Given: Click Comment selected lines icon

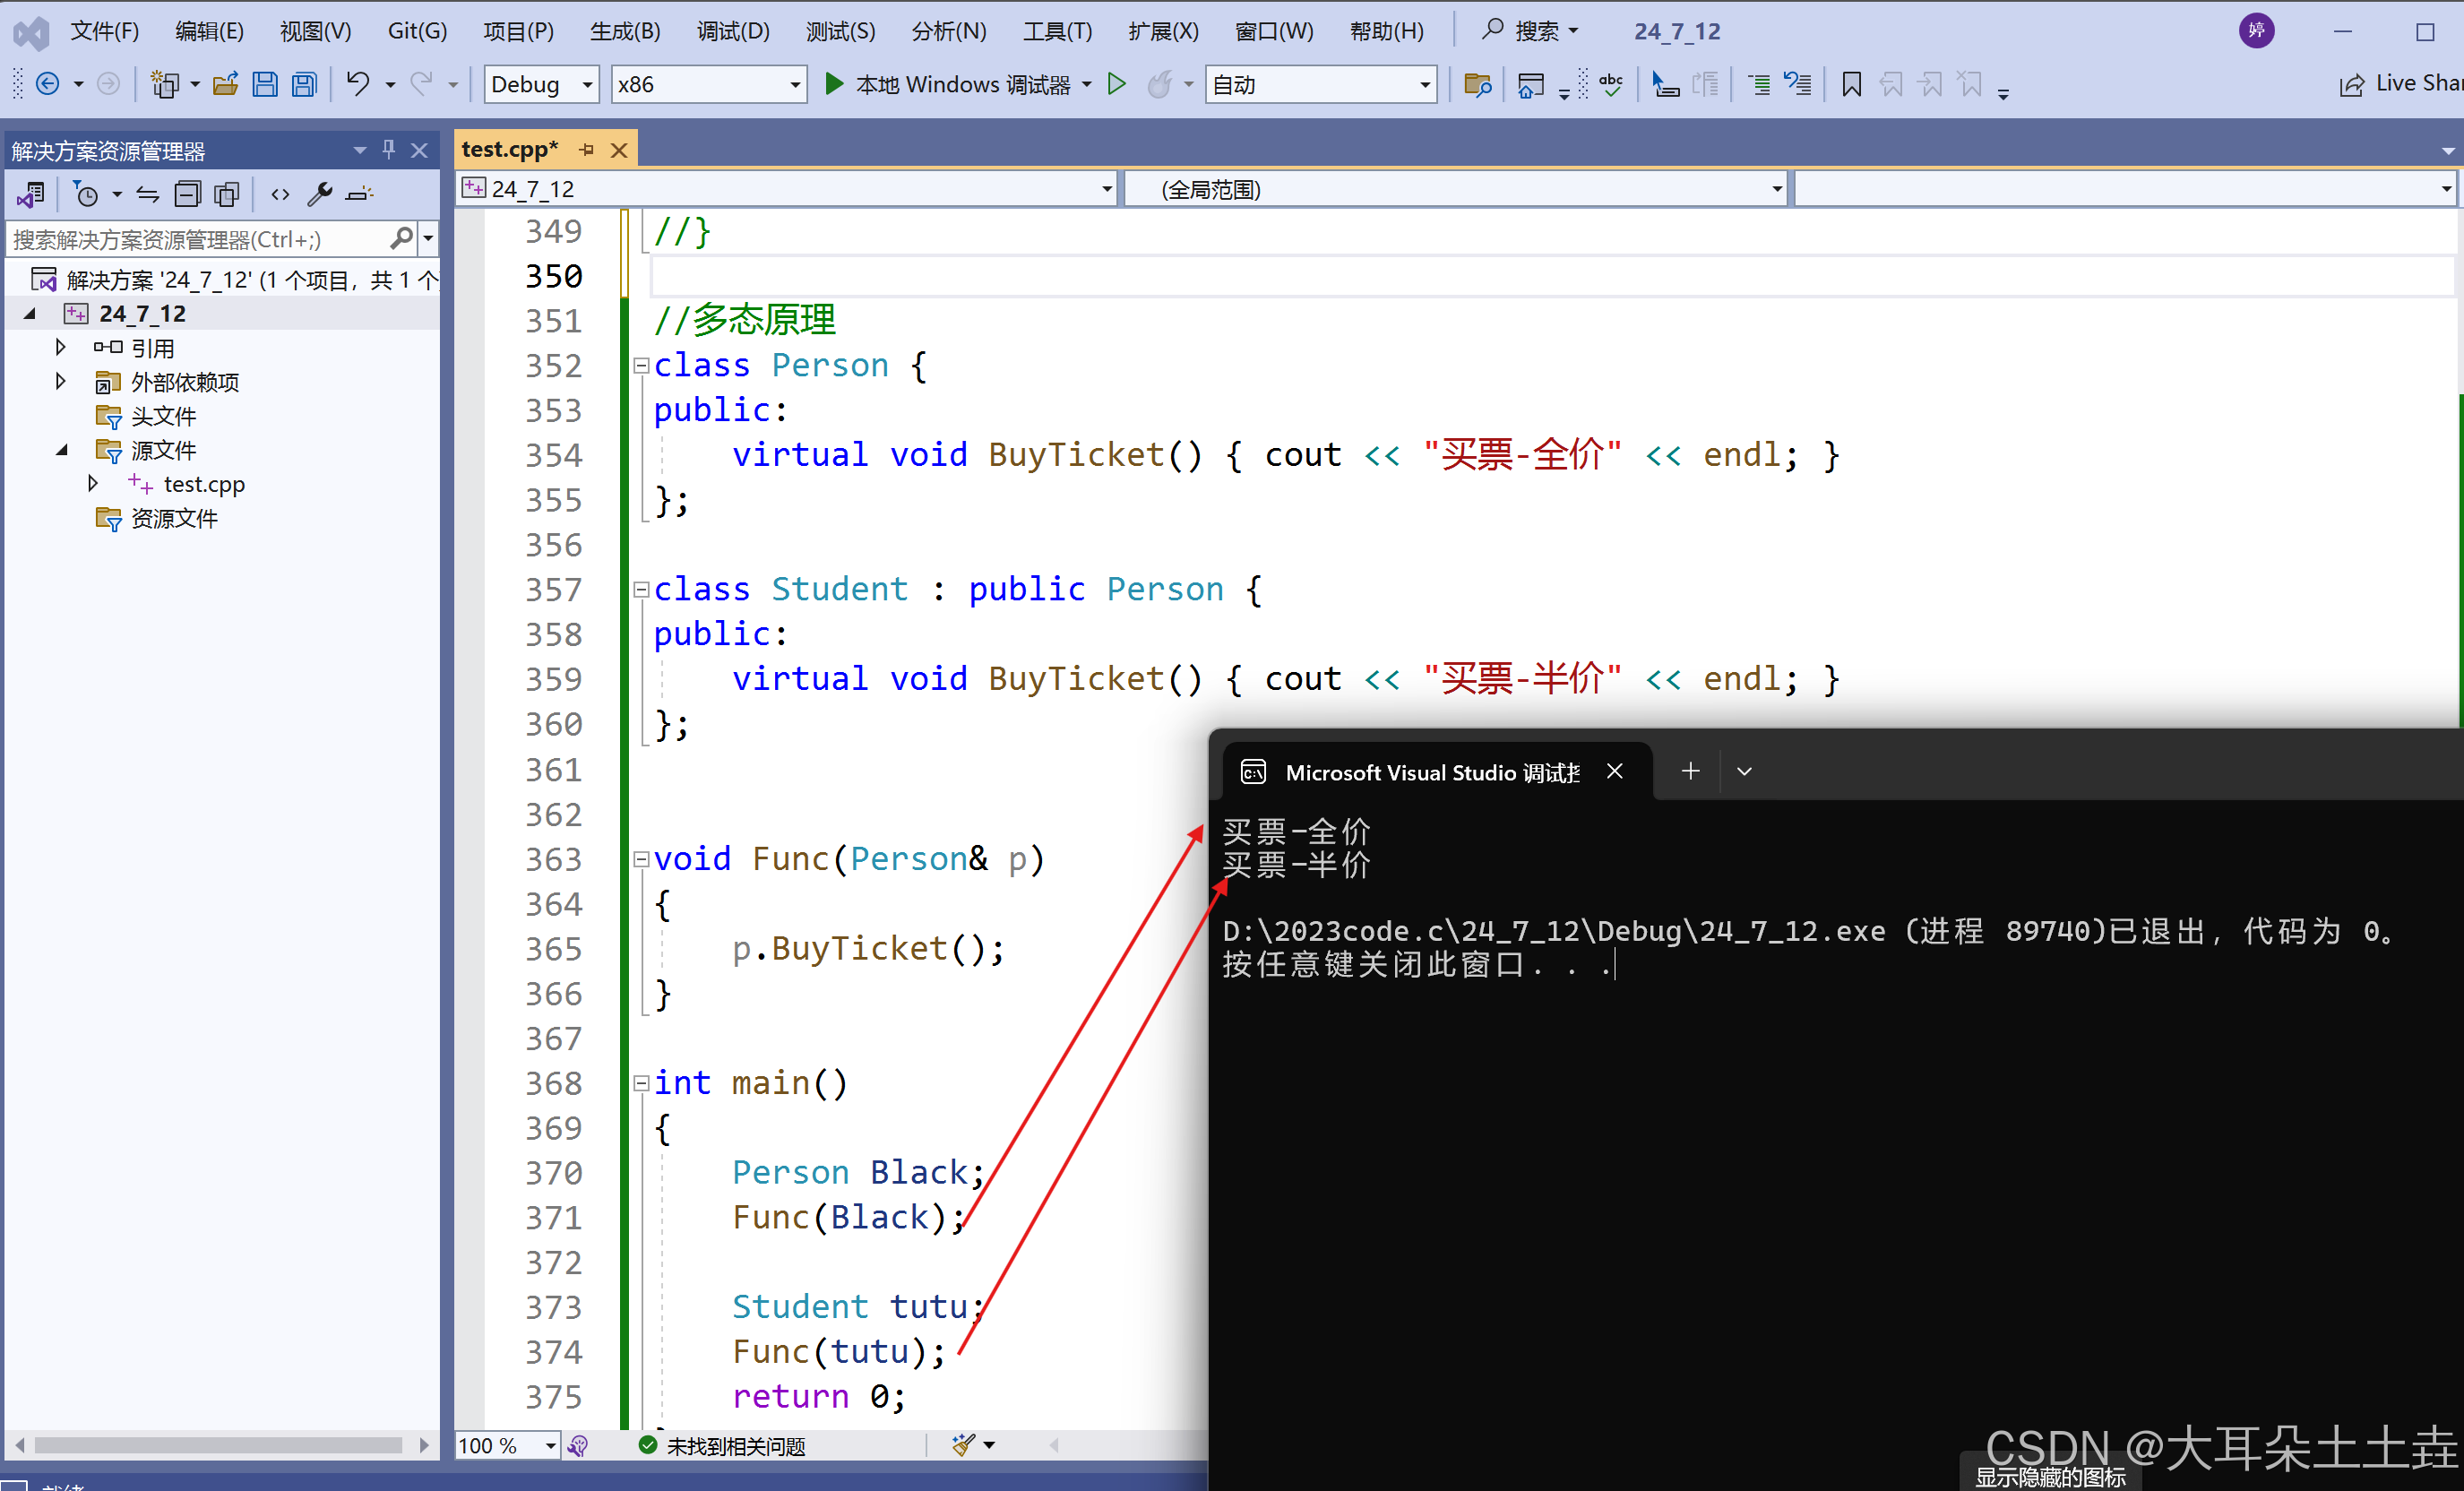Looking at the screenshot, I should point(1759,85).
